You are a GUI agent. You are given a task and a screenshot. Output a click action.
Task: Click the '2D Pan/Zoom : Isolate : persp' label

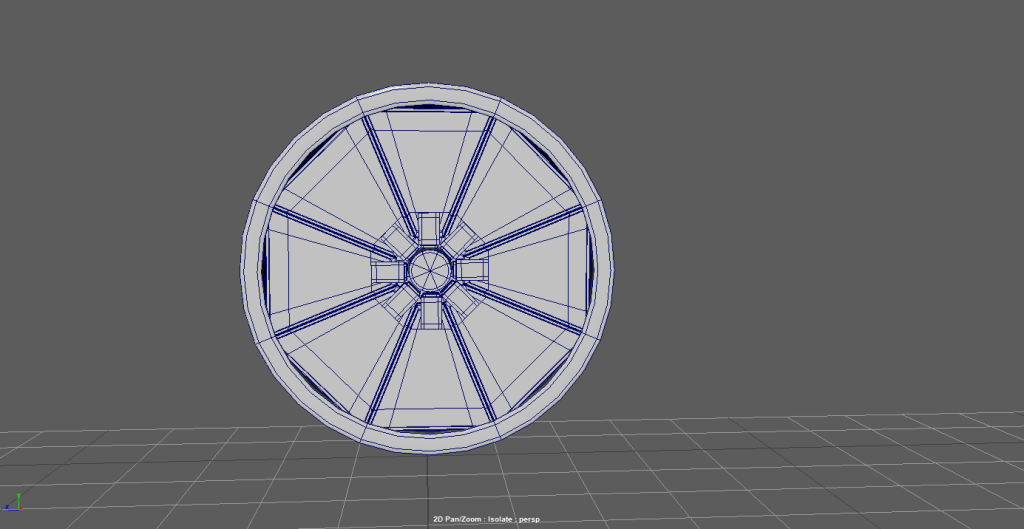tap(487, 519)
